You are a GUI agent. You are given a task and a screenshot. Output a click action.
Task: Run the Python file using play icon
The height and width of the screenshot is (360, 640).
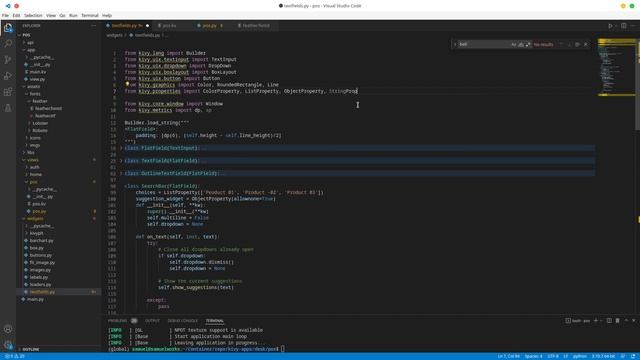[611, 26]
